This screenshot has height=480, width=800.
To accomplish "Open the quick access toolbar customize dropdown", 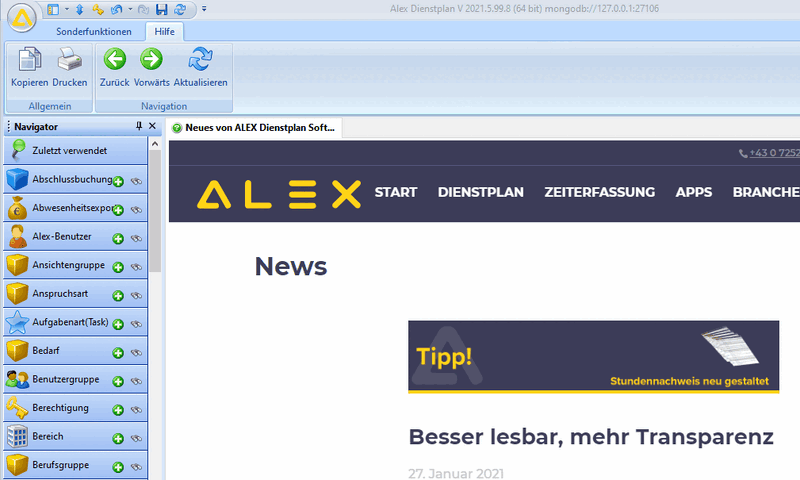I will tap(204, 9).
